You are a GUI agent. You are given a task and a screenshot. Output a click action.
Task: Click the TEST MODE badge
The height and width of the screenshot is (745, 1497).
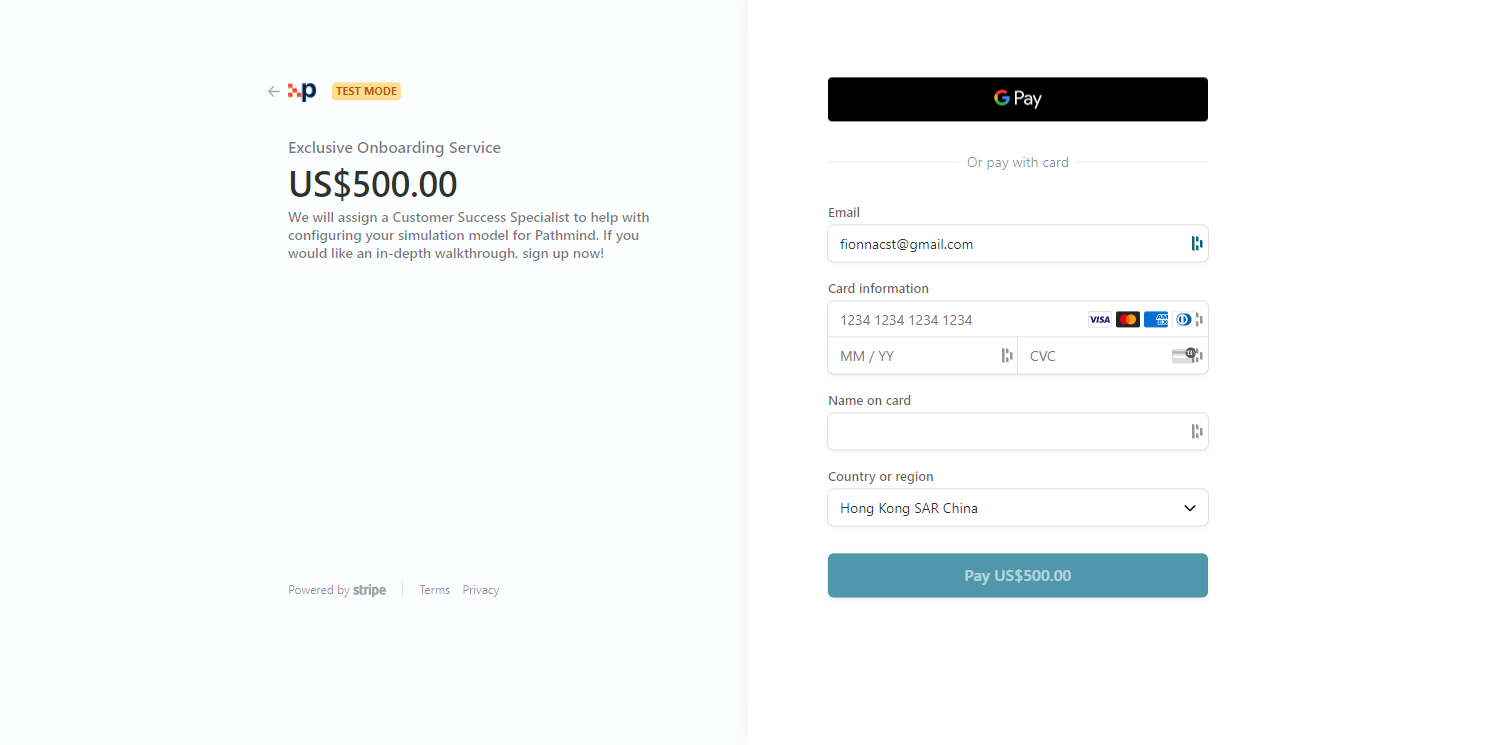click(x=366, y=91)
